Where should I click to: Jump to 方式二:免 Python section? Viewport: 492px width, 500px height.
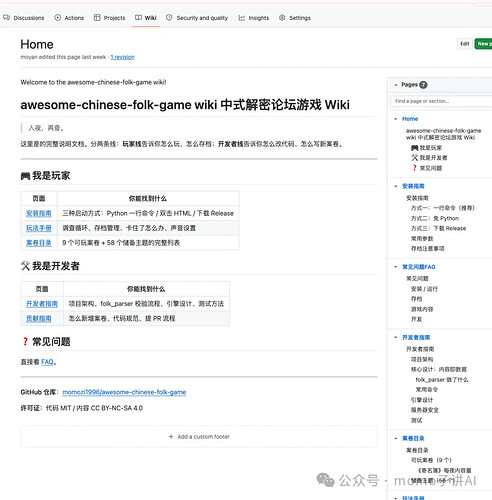point(435,218)
